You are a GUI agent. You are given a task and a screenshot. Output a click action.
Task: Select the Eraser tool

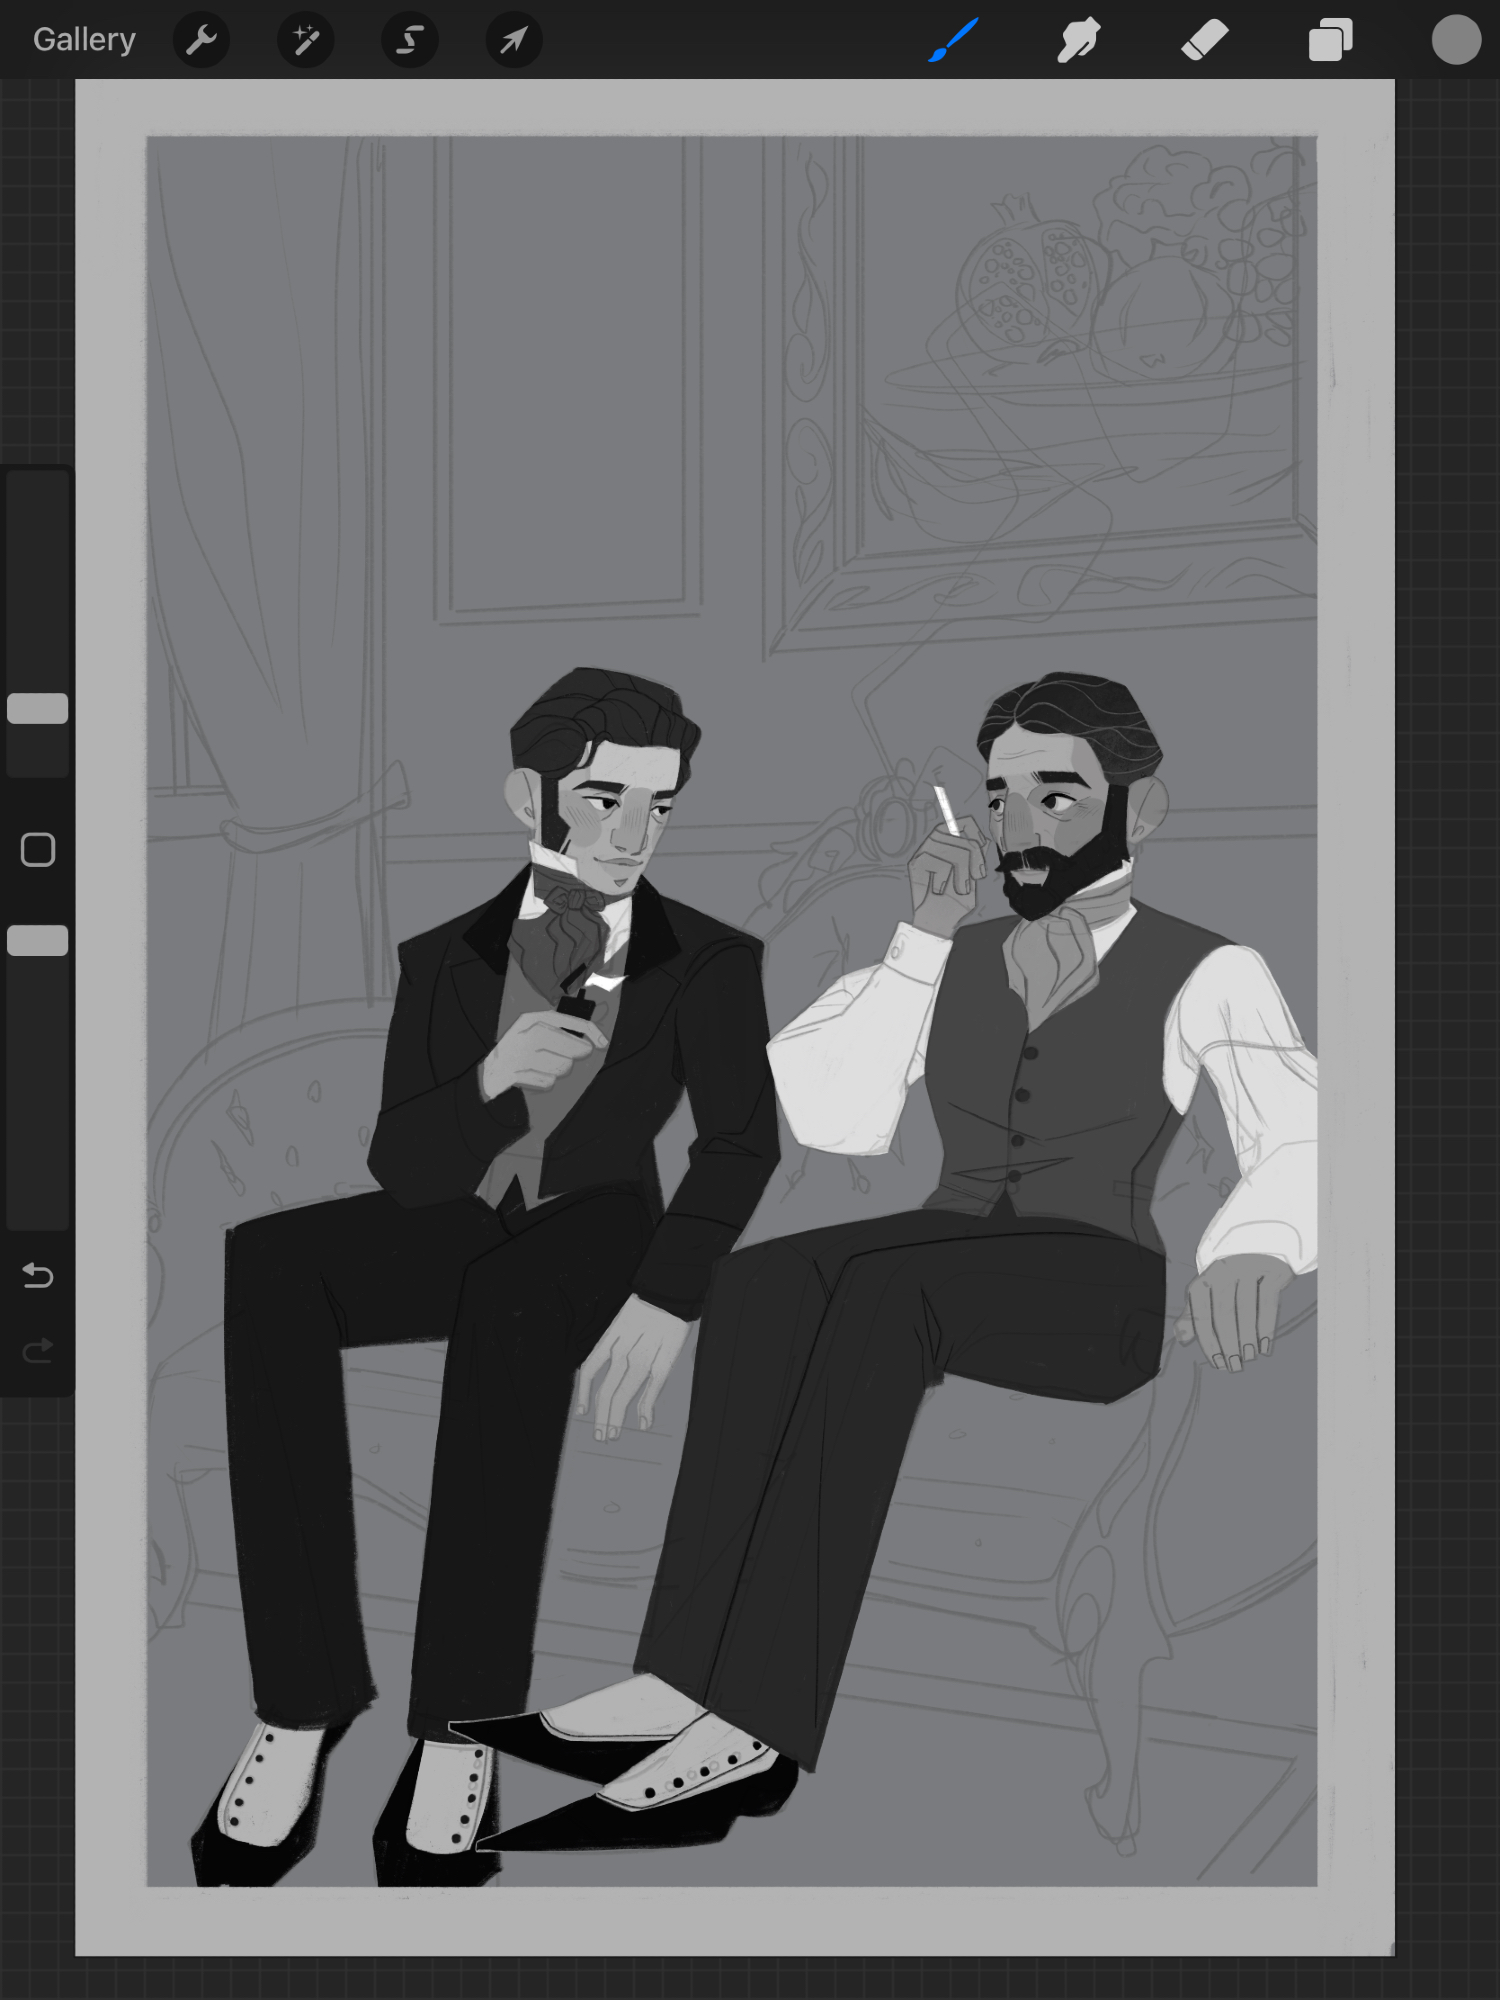click(1204, 40)
